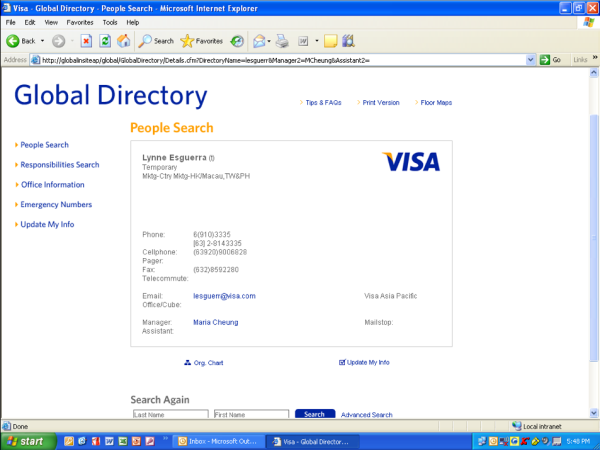This screenshot has height=450, width=600.
Task: Expand the Edit button dropdown arrow
Action: (x=317, y=41)
